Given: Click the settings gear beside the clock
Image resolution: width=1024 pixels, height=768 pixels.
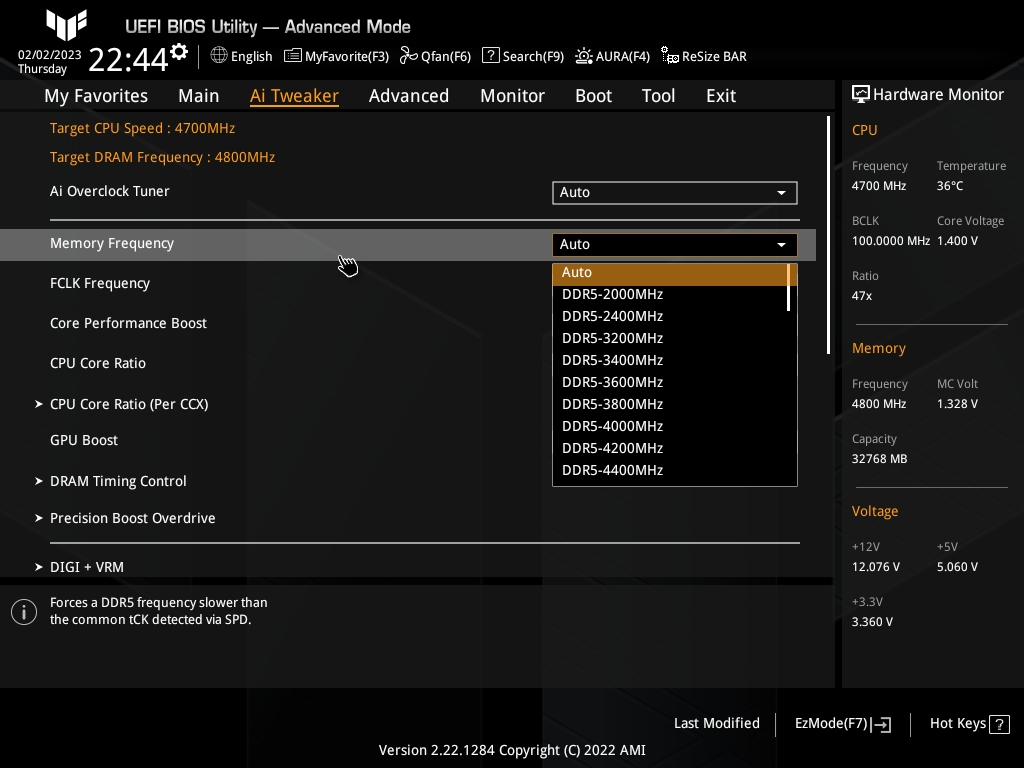Looking at the screenshot, I should [179, 52].
